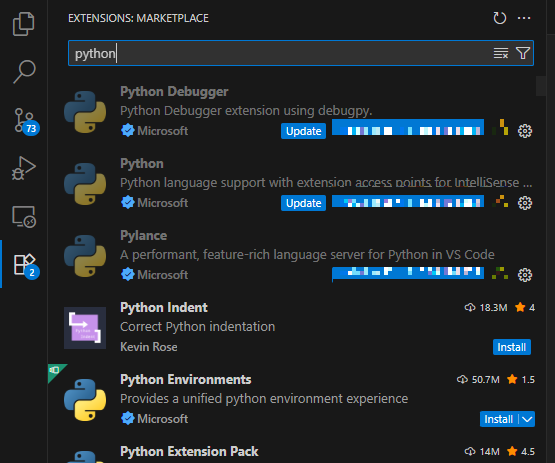
Task: Install the Python Indent extension
Action: click(x=511, y=347)
